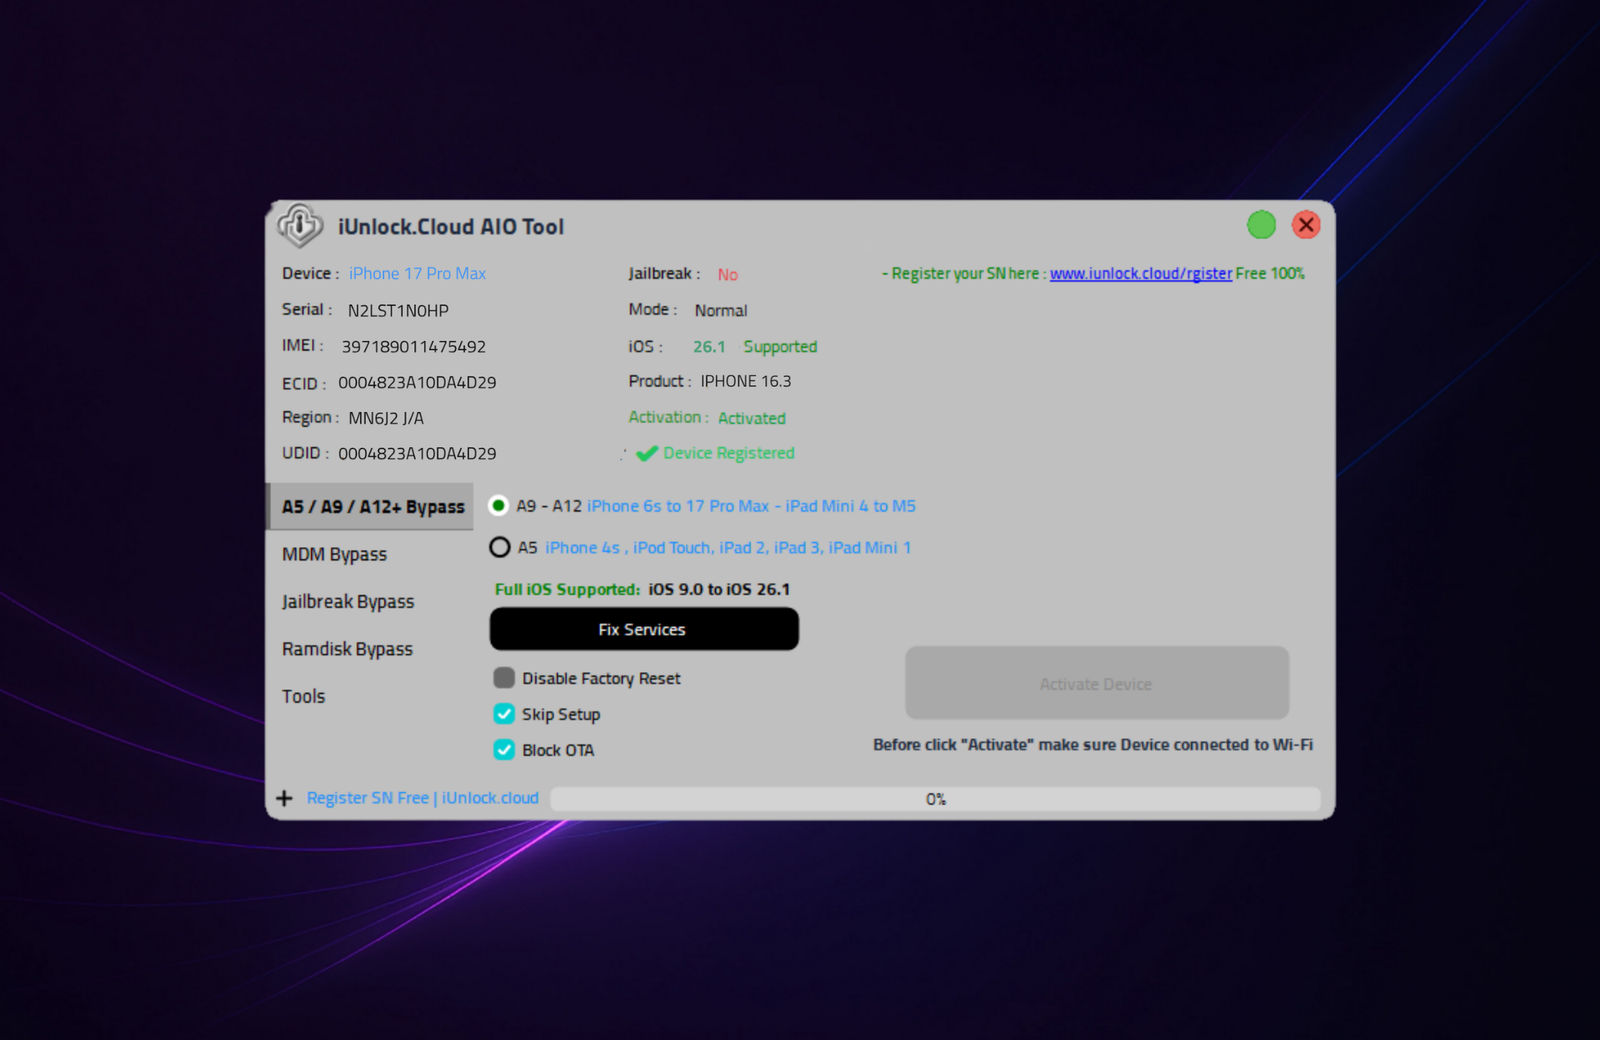Click the device name iPhone 17 Pro Max
This screenshot has height=1040, width=1600.
417,274
